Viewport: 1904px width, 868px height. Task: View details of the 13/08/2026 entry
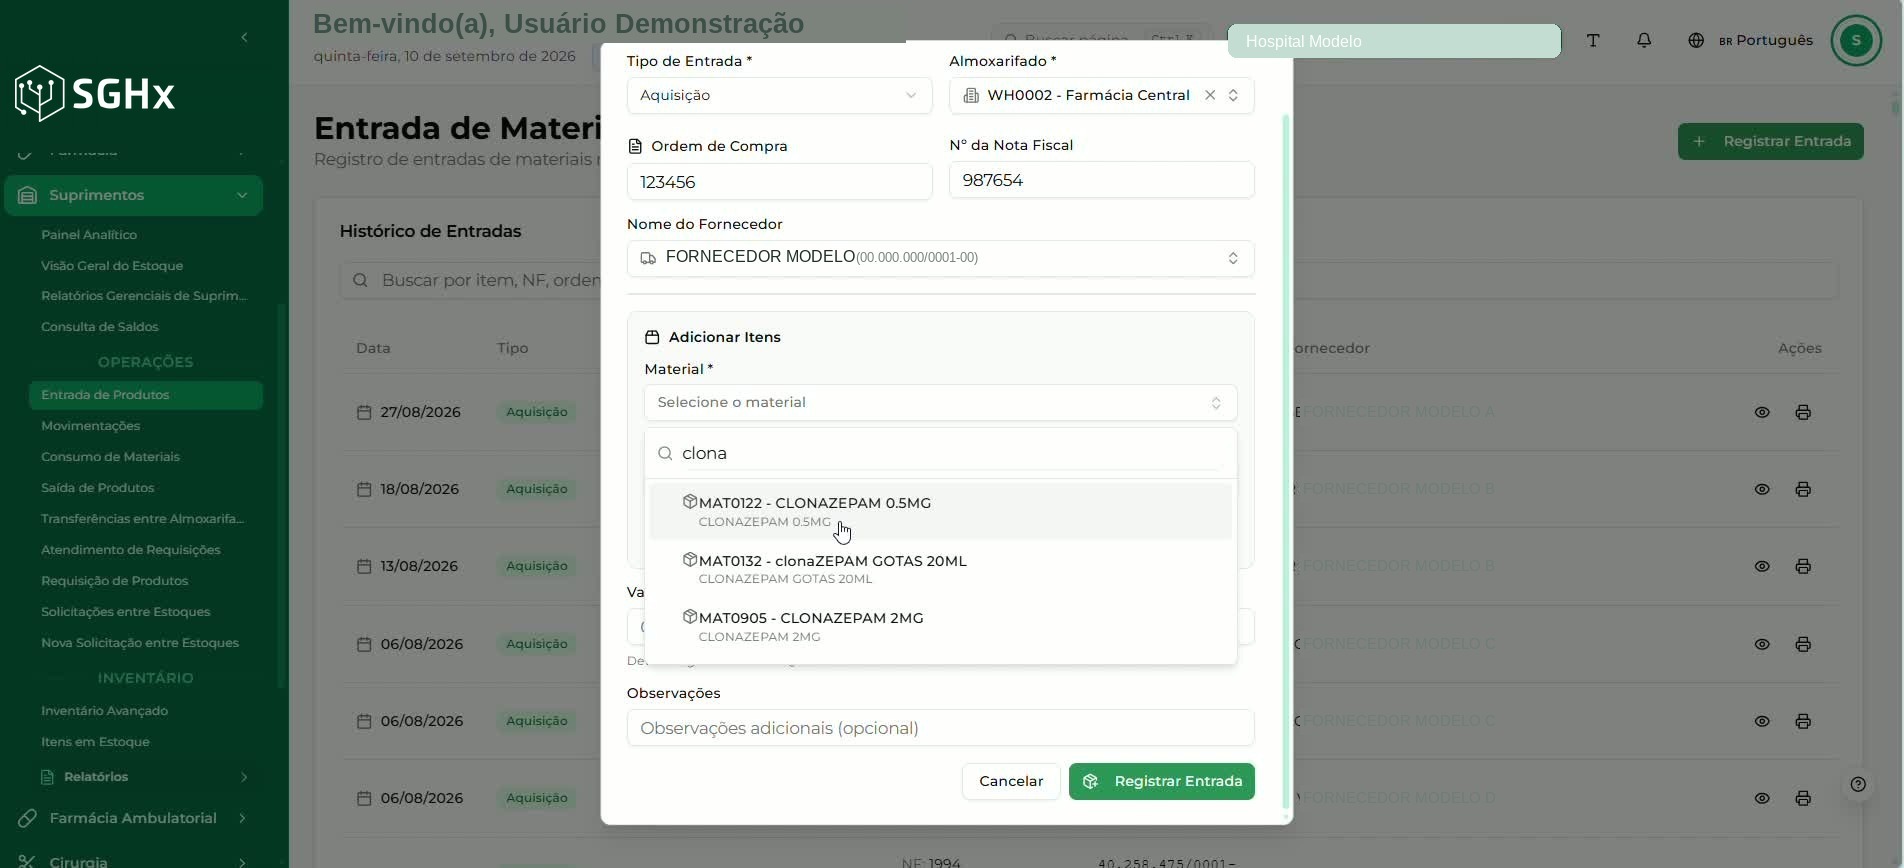[x=1762, y=566]
